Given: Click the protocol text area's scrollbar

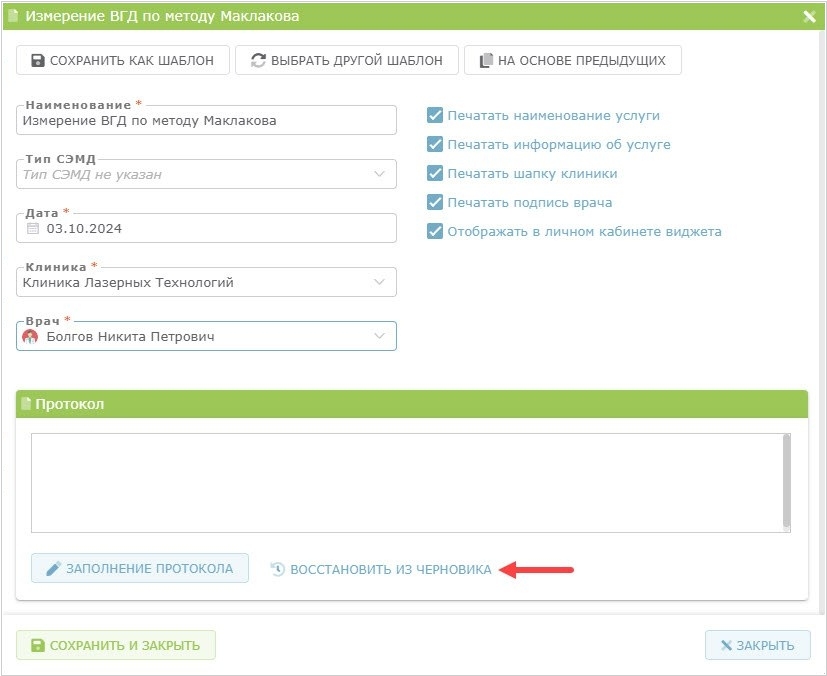Looking at the screenshot, I should pyautogui.click(x=786, y=482).
